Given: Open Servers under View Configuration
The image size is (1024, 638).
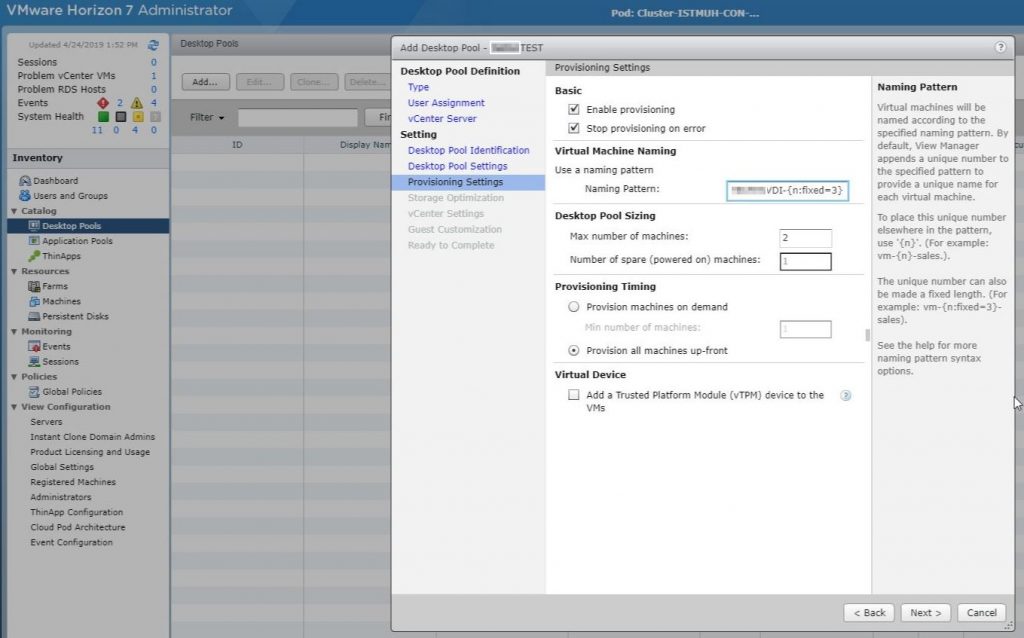Looking at the screenshot, I should pyautogui.click(x=46, y=422).
